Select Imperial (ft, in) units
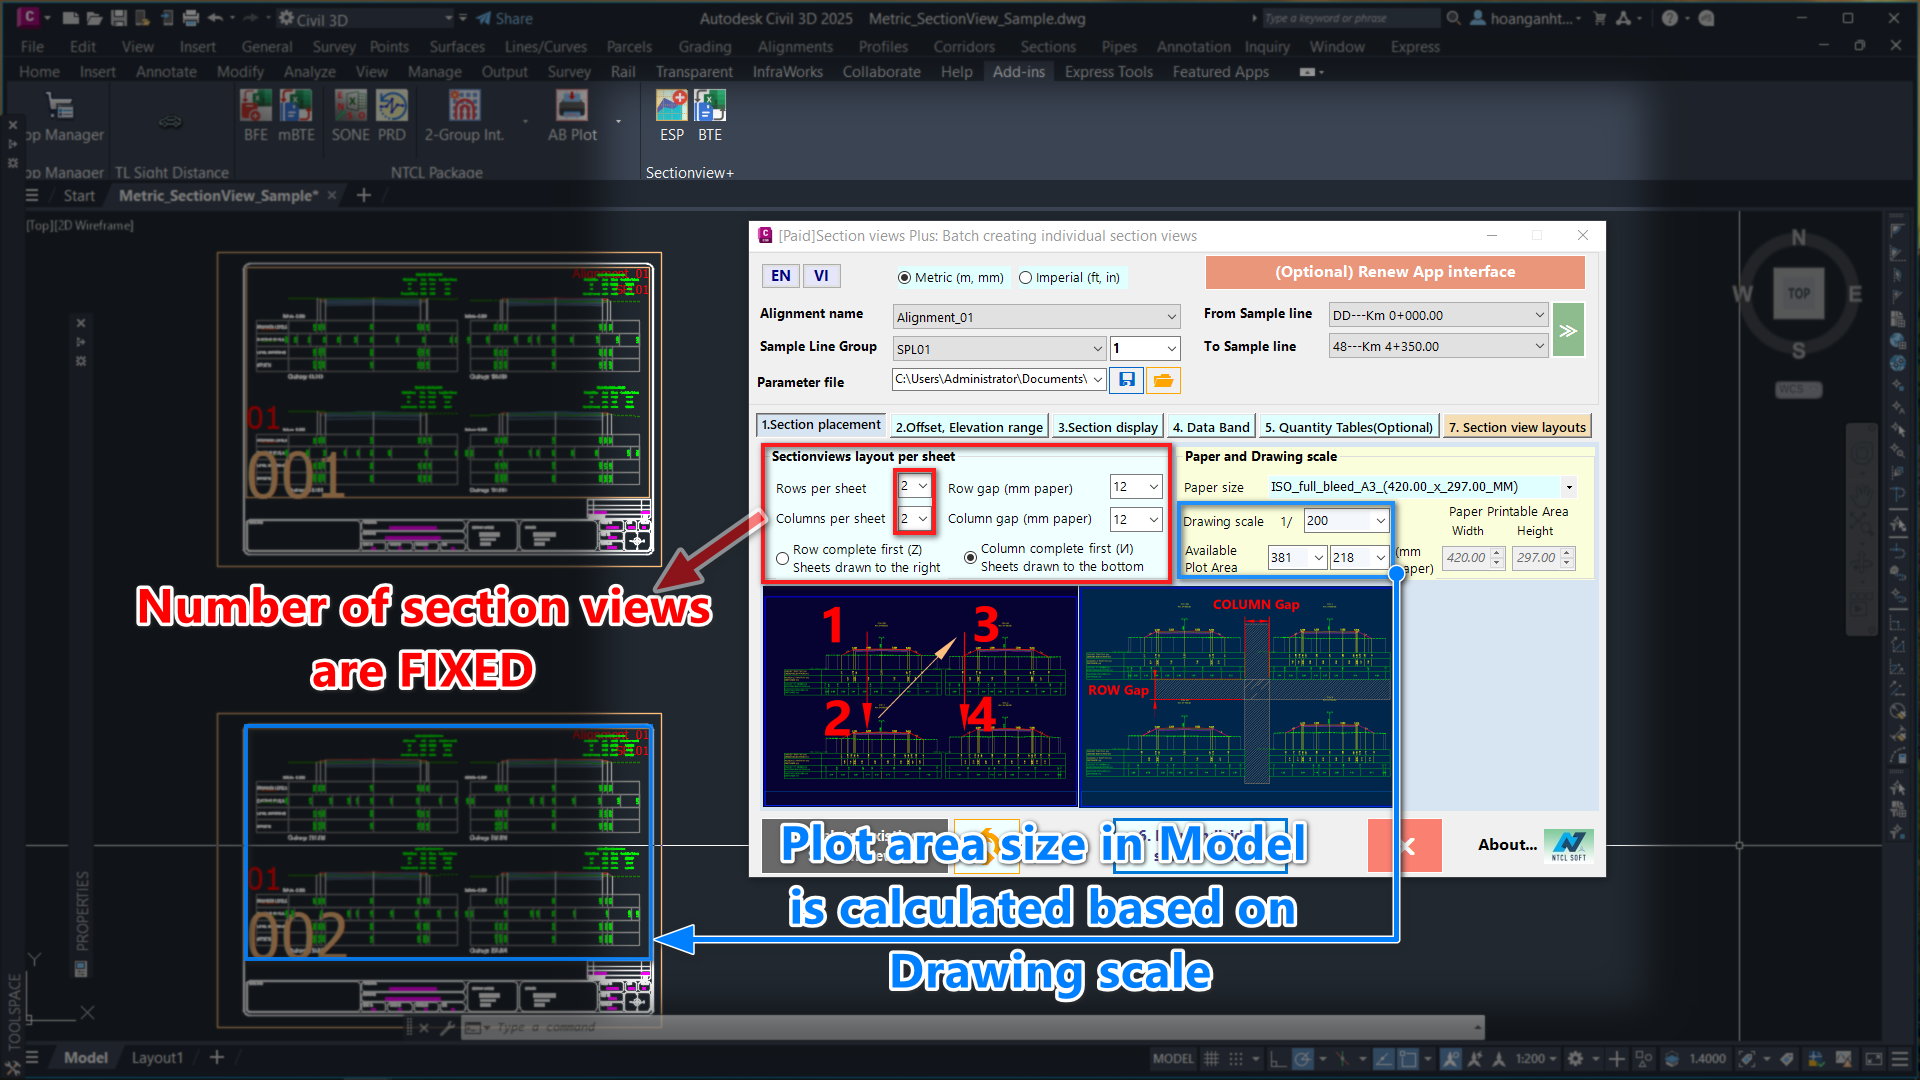The height and width of the screenshot is (1080, 1920). click(x=1026, y=278)
